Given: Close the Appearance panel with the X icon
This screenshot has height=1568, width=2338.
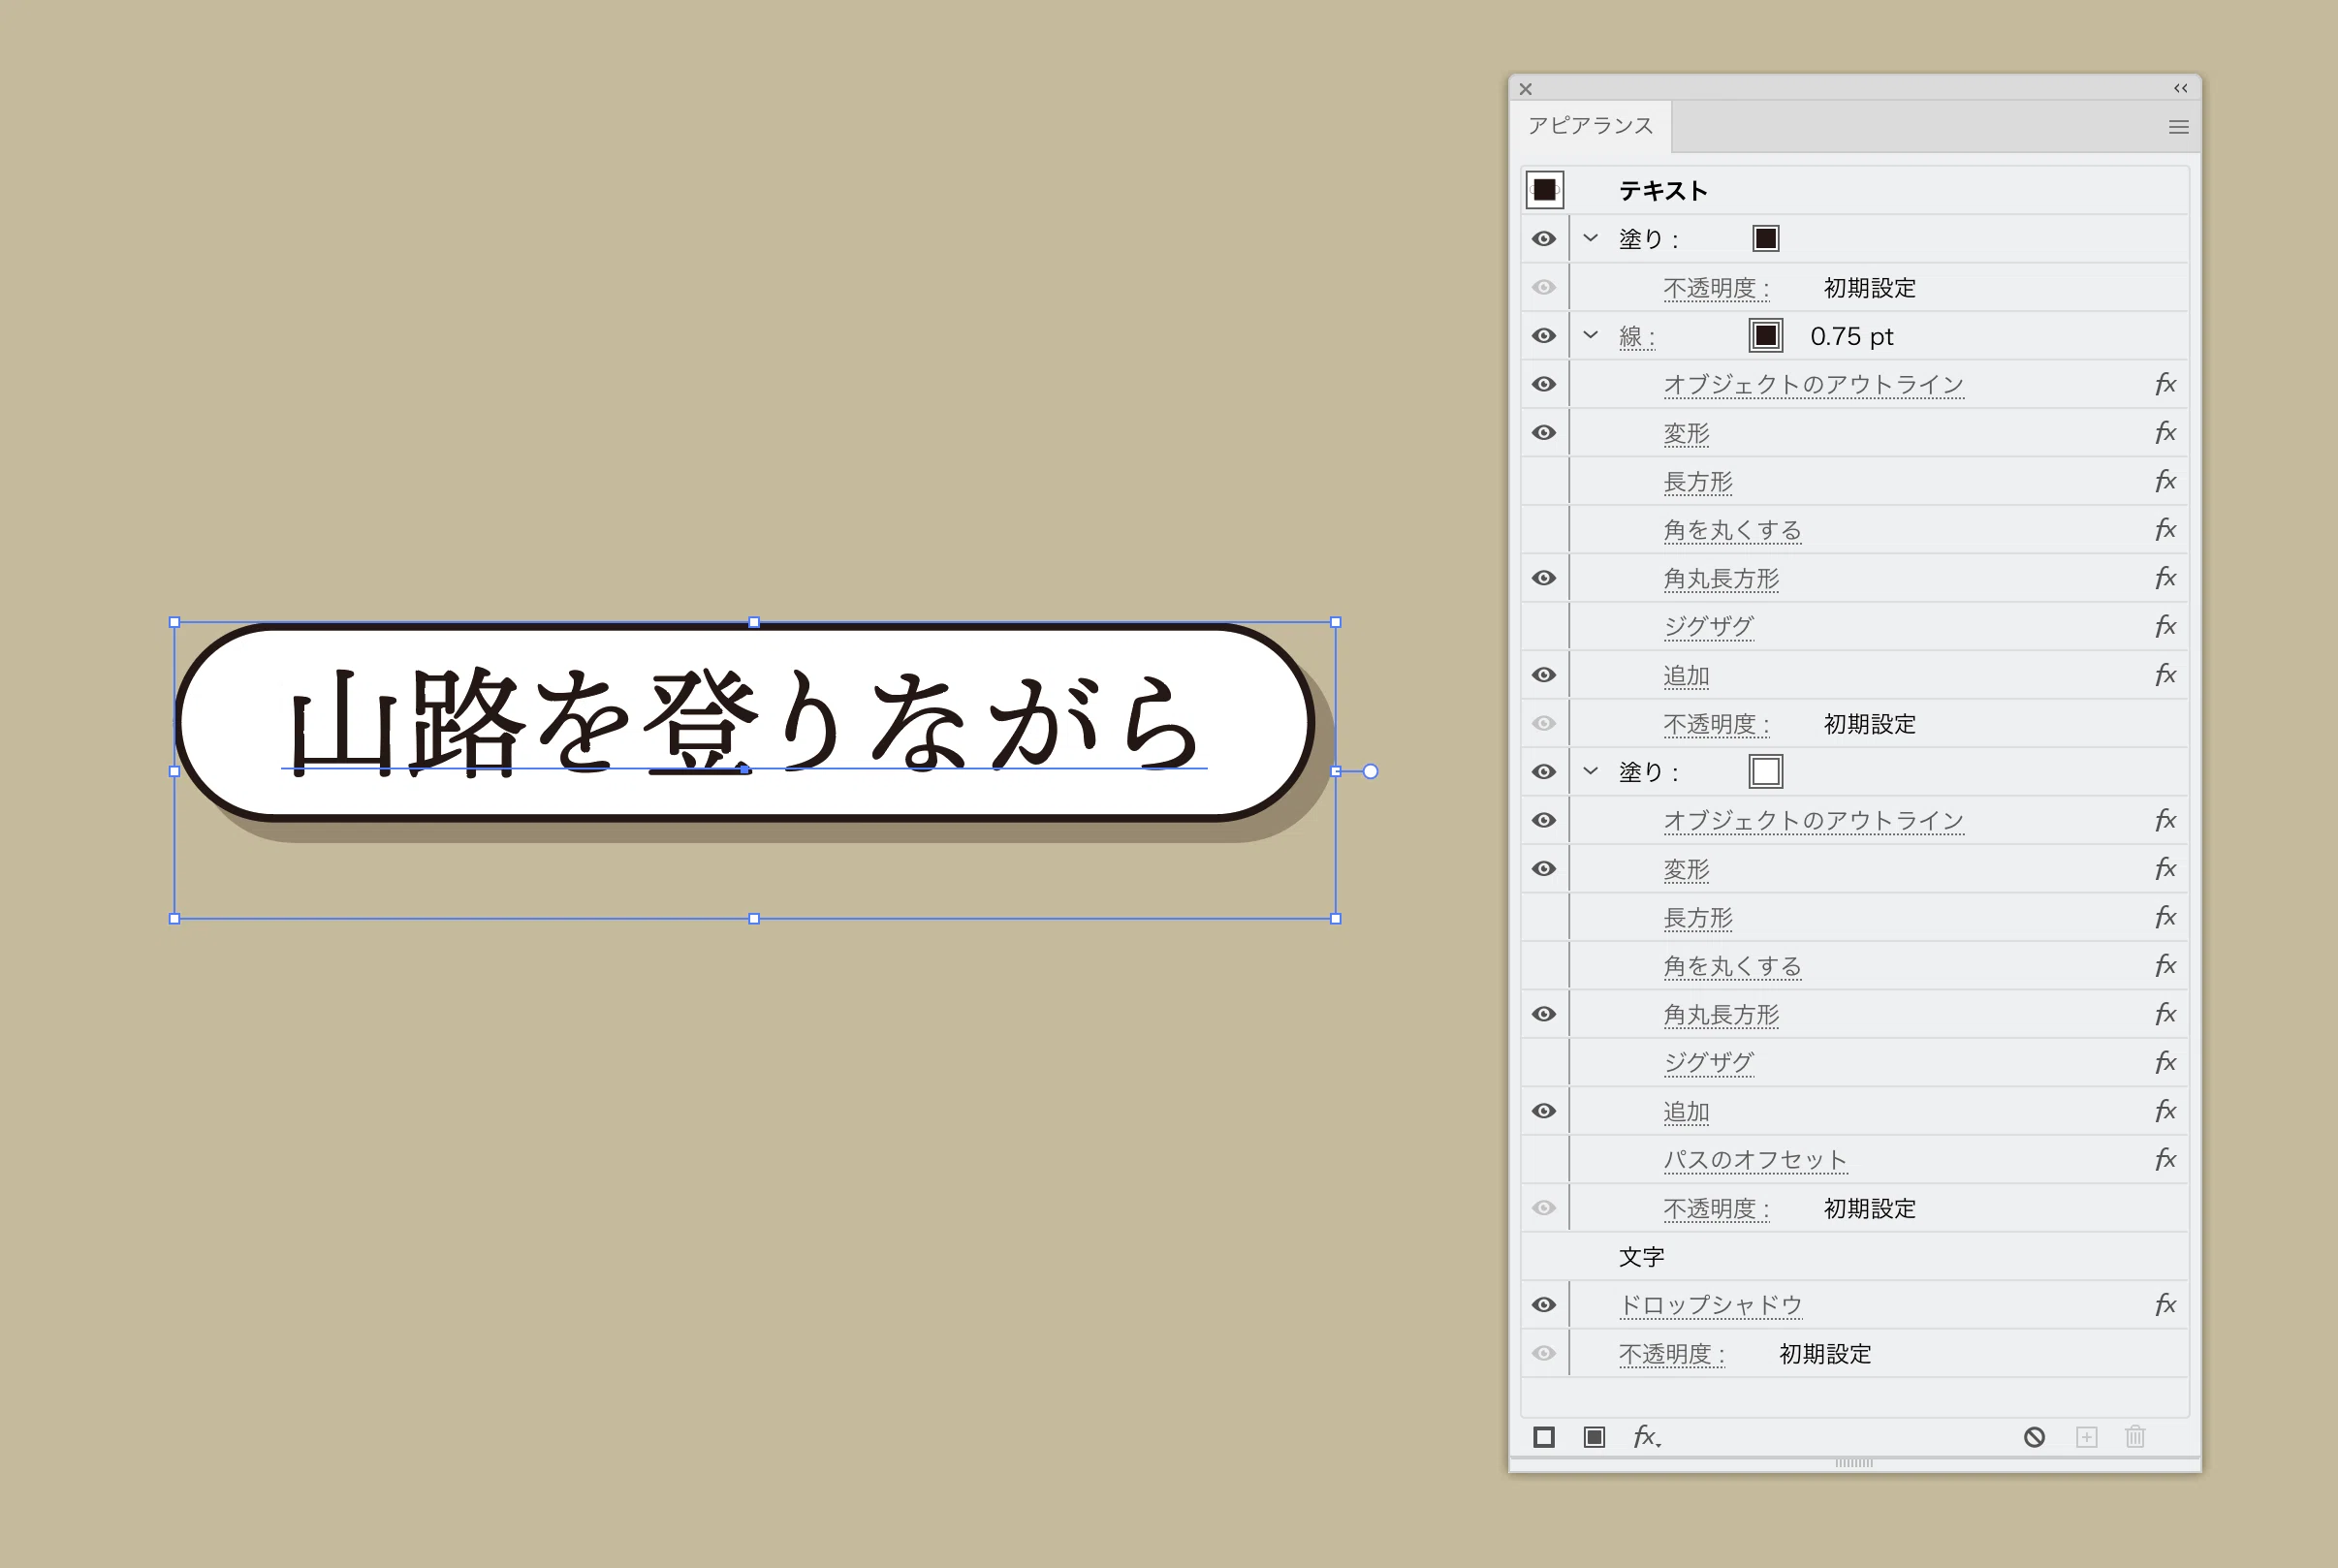Looking at the screenshot, I should coord(1526,89).
